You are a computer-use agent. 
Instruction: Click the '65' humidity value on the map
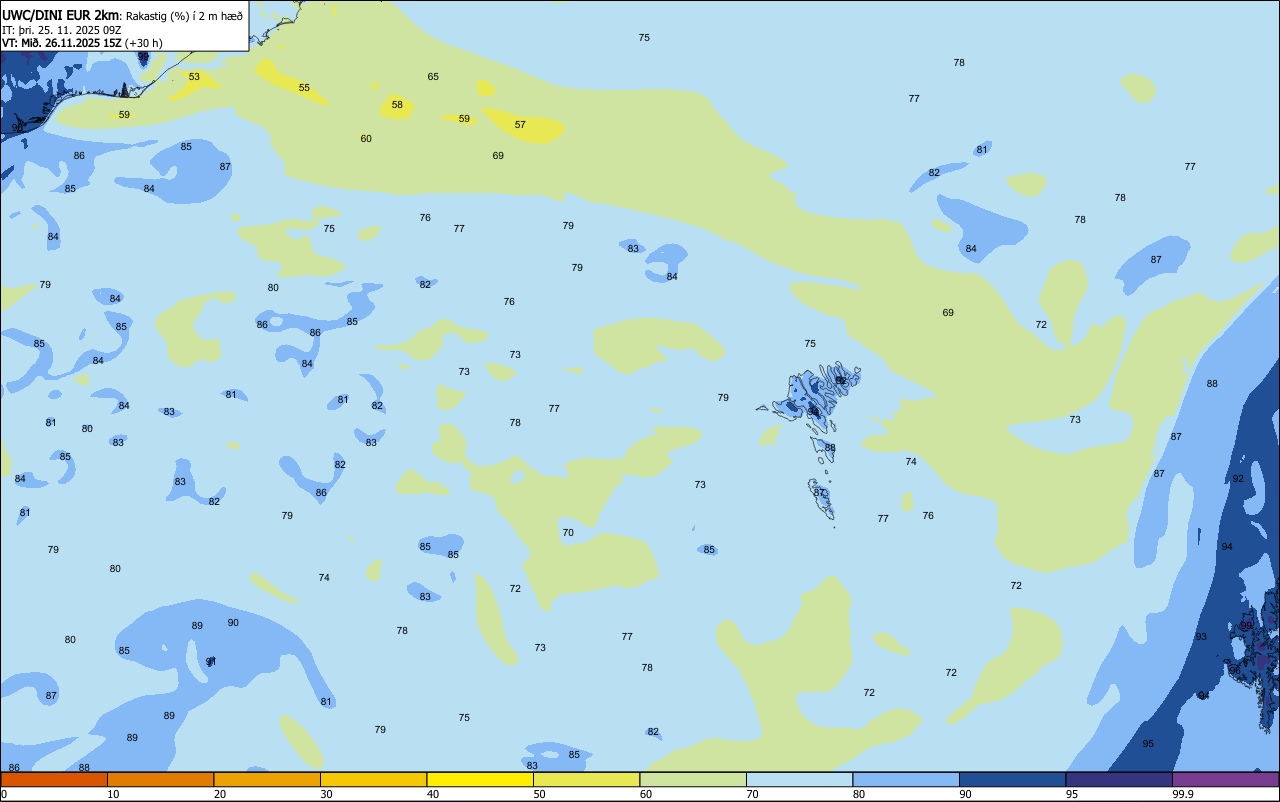pos(433,77)
